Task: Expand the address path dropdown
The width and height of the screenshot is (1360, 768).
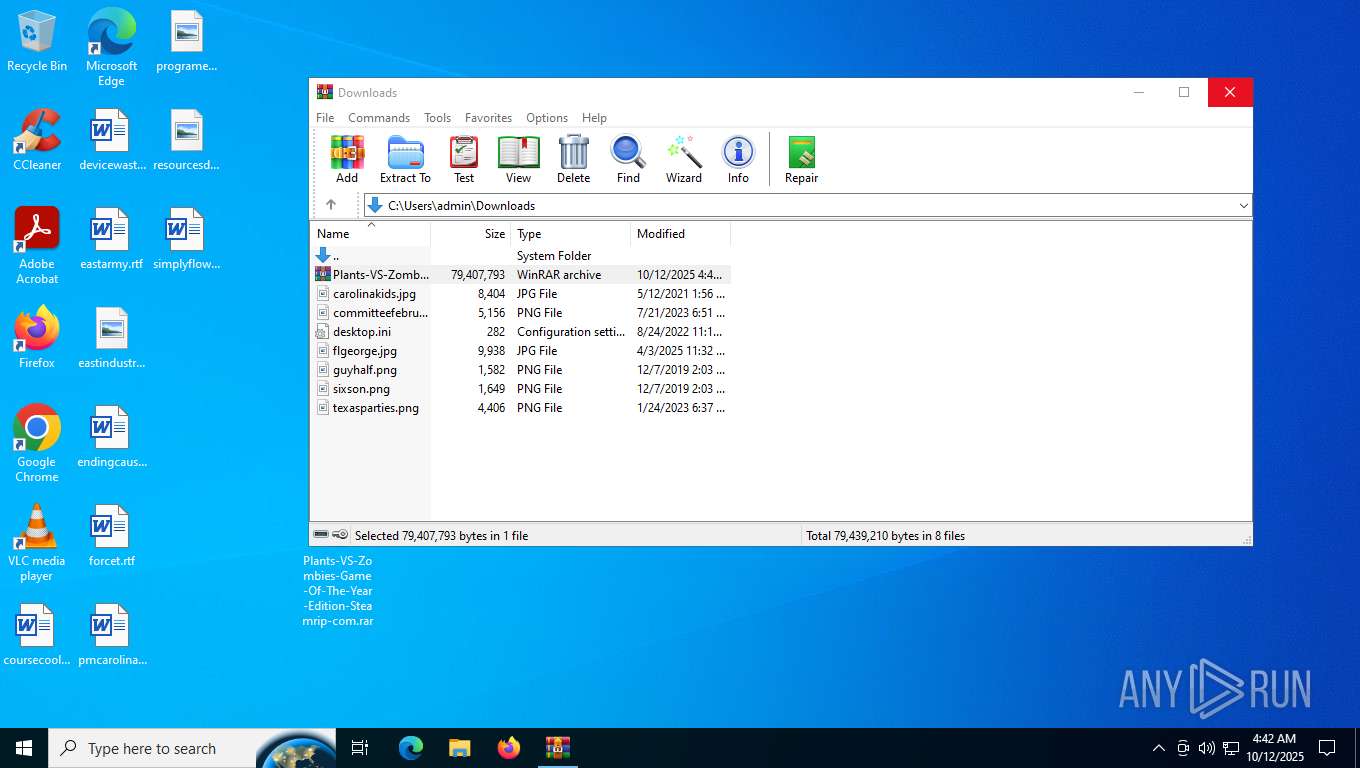Action: (x=1243, y=206)
